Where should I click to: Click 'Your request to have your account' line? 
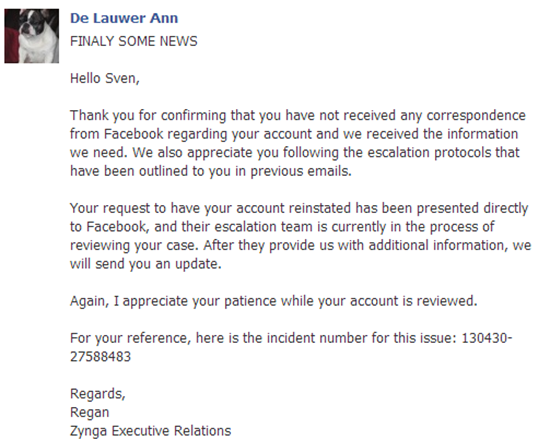point(177,208)
